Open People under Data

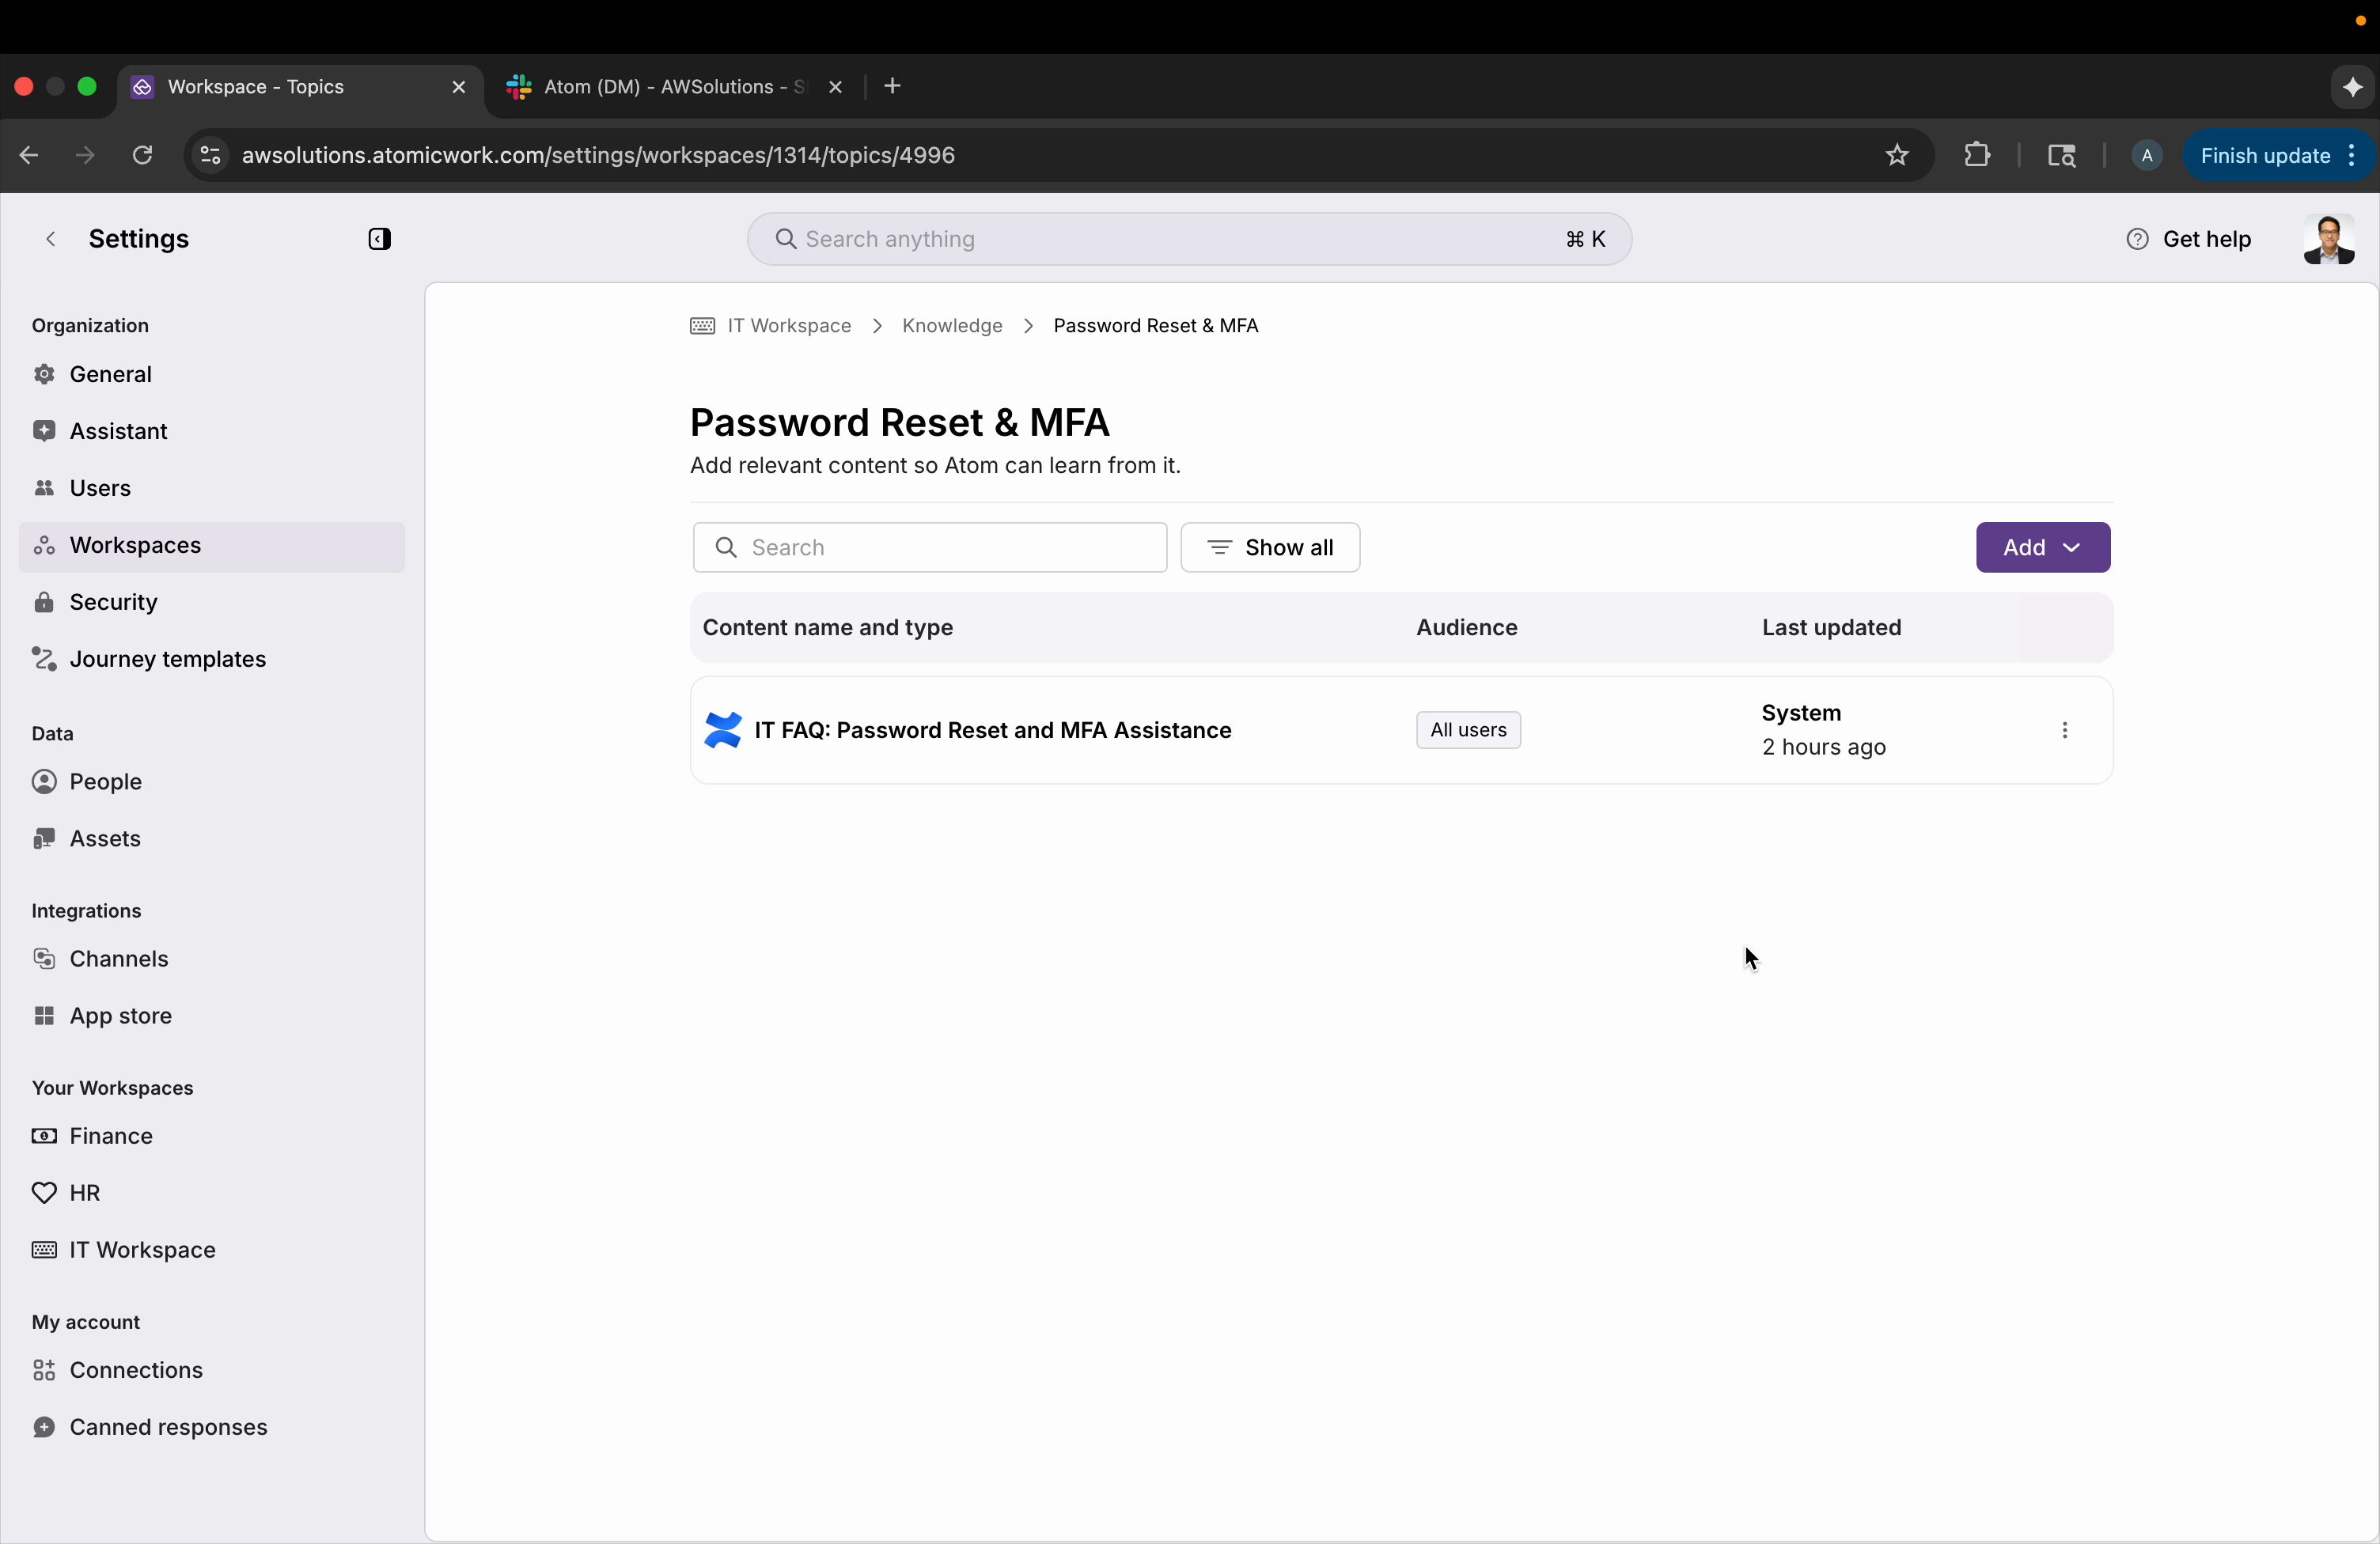[x=103, y=781]
